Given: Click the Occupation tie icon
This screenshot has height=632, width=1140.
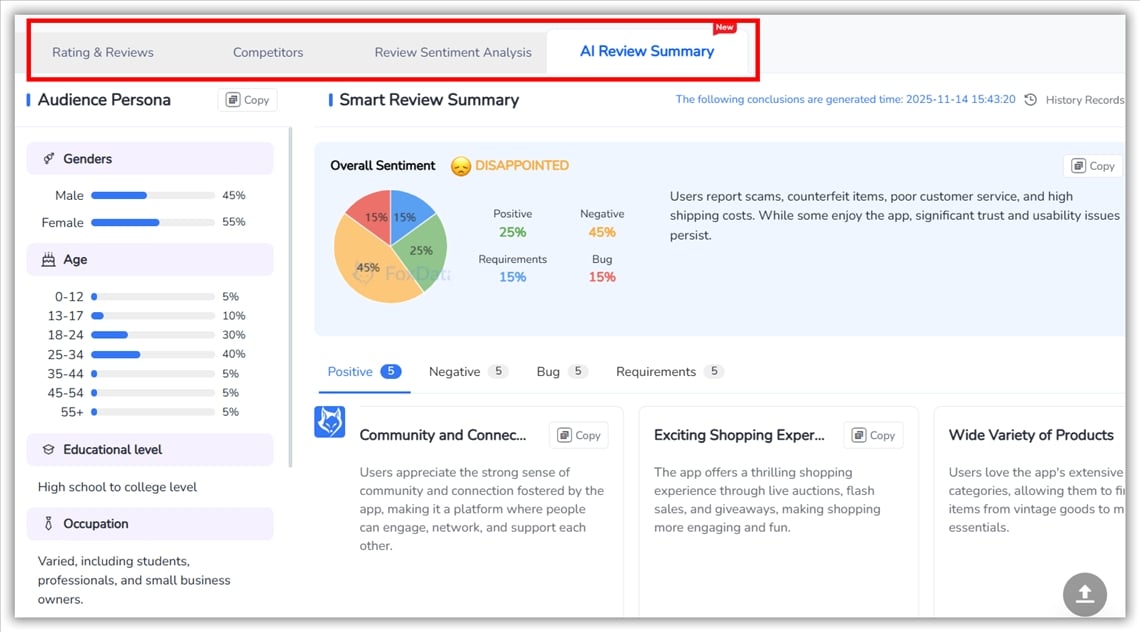Looking at the screenshot, I should (48, 524).
